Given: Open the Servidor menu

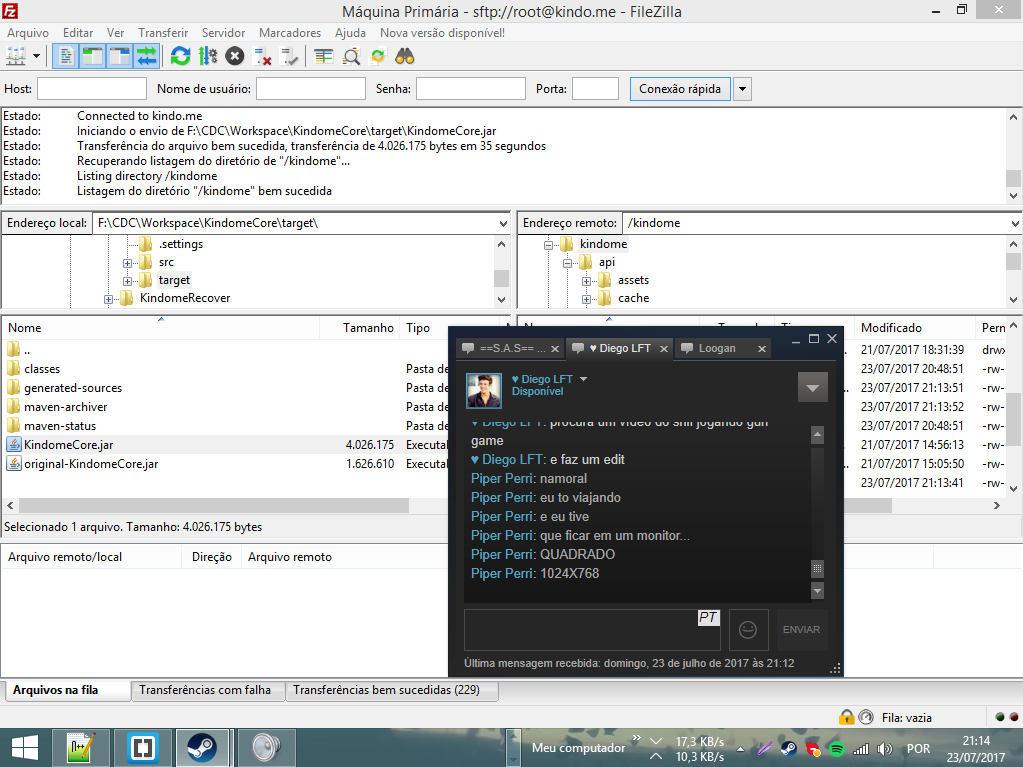Looking at the screenshot, I should pos(223,33).
